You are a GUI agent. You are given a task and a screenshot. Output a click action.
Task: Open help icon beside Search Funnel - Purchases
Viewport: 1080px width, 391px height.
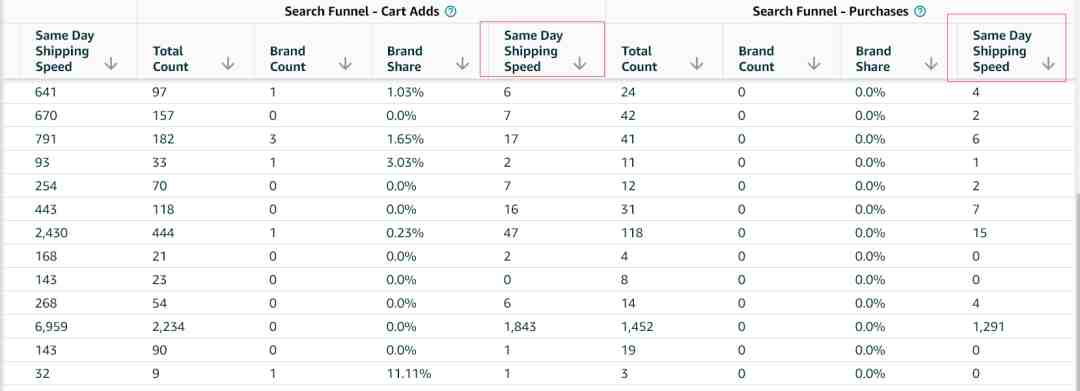[920, 11]
